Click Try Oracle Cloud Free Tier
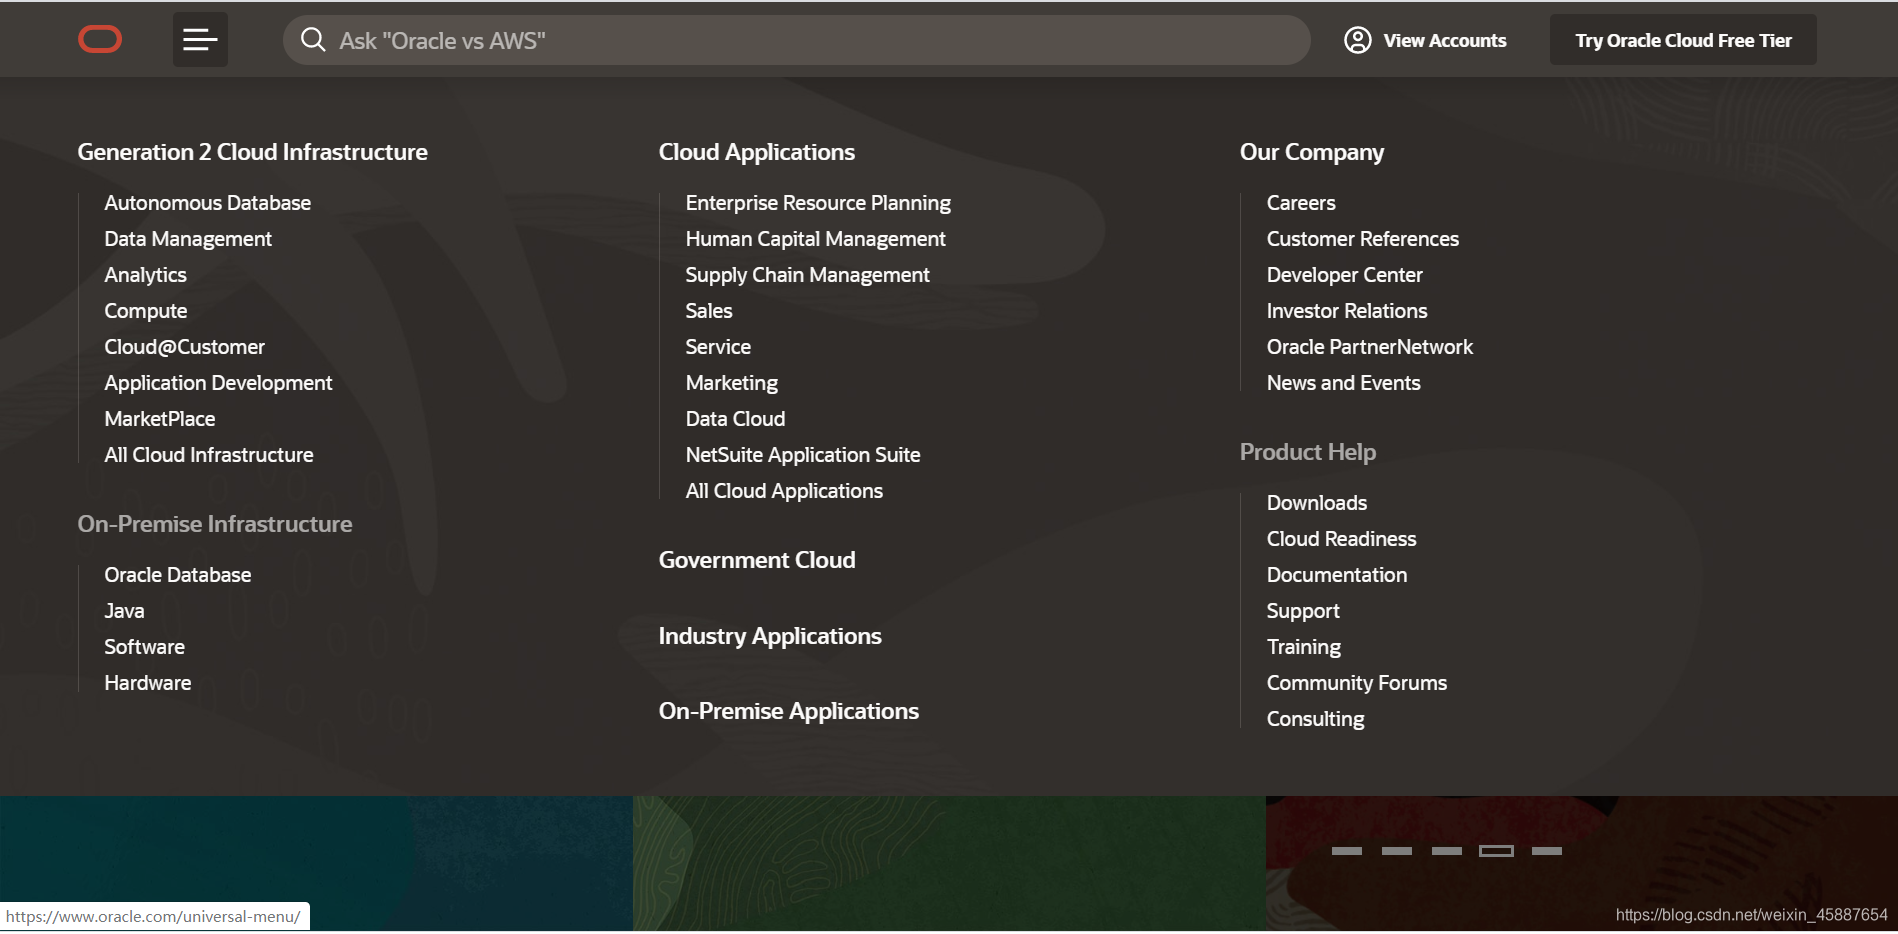The width and height of the screenshot is (1898, 934). [1683, 40]
